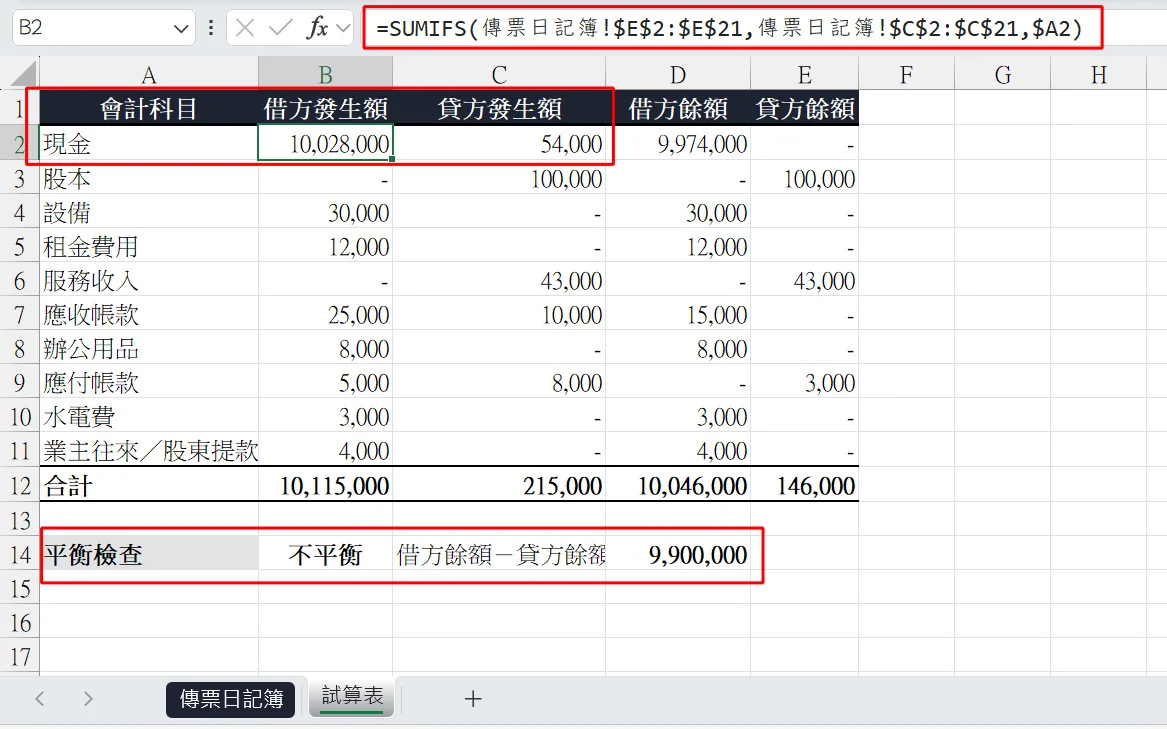The width and height of the screenshot is (1167, 729).
Task: Click the 貸方餘額 header cell
Action: (805, 109)
